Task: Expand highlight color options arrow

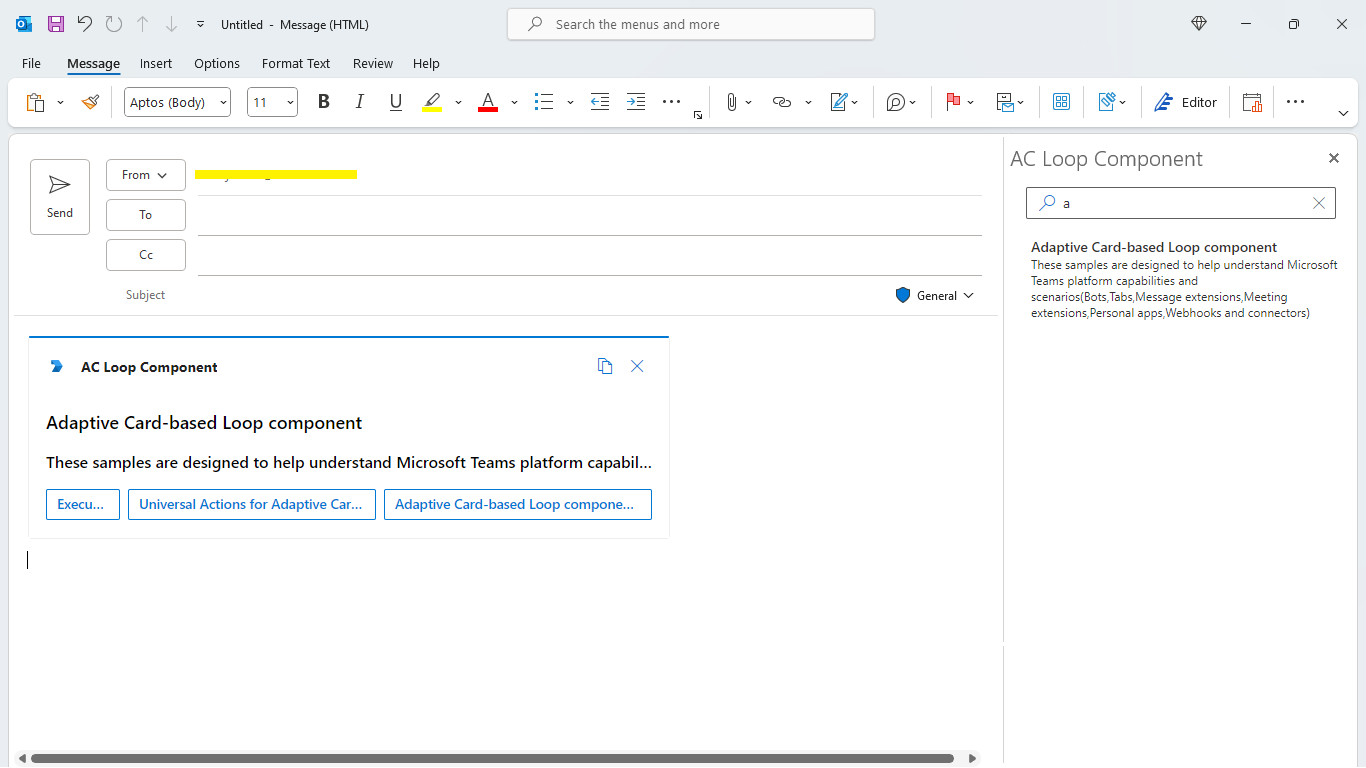Action: [458, 102]
